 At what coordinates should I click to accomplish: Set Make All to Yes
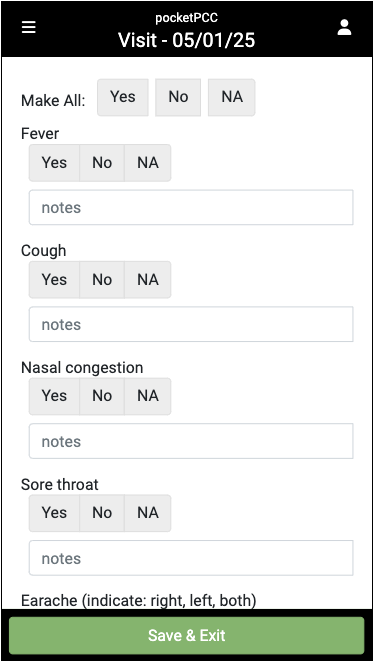(123, 97)
